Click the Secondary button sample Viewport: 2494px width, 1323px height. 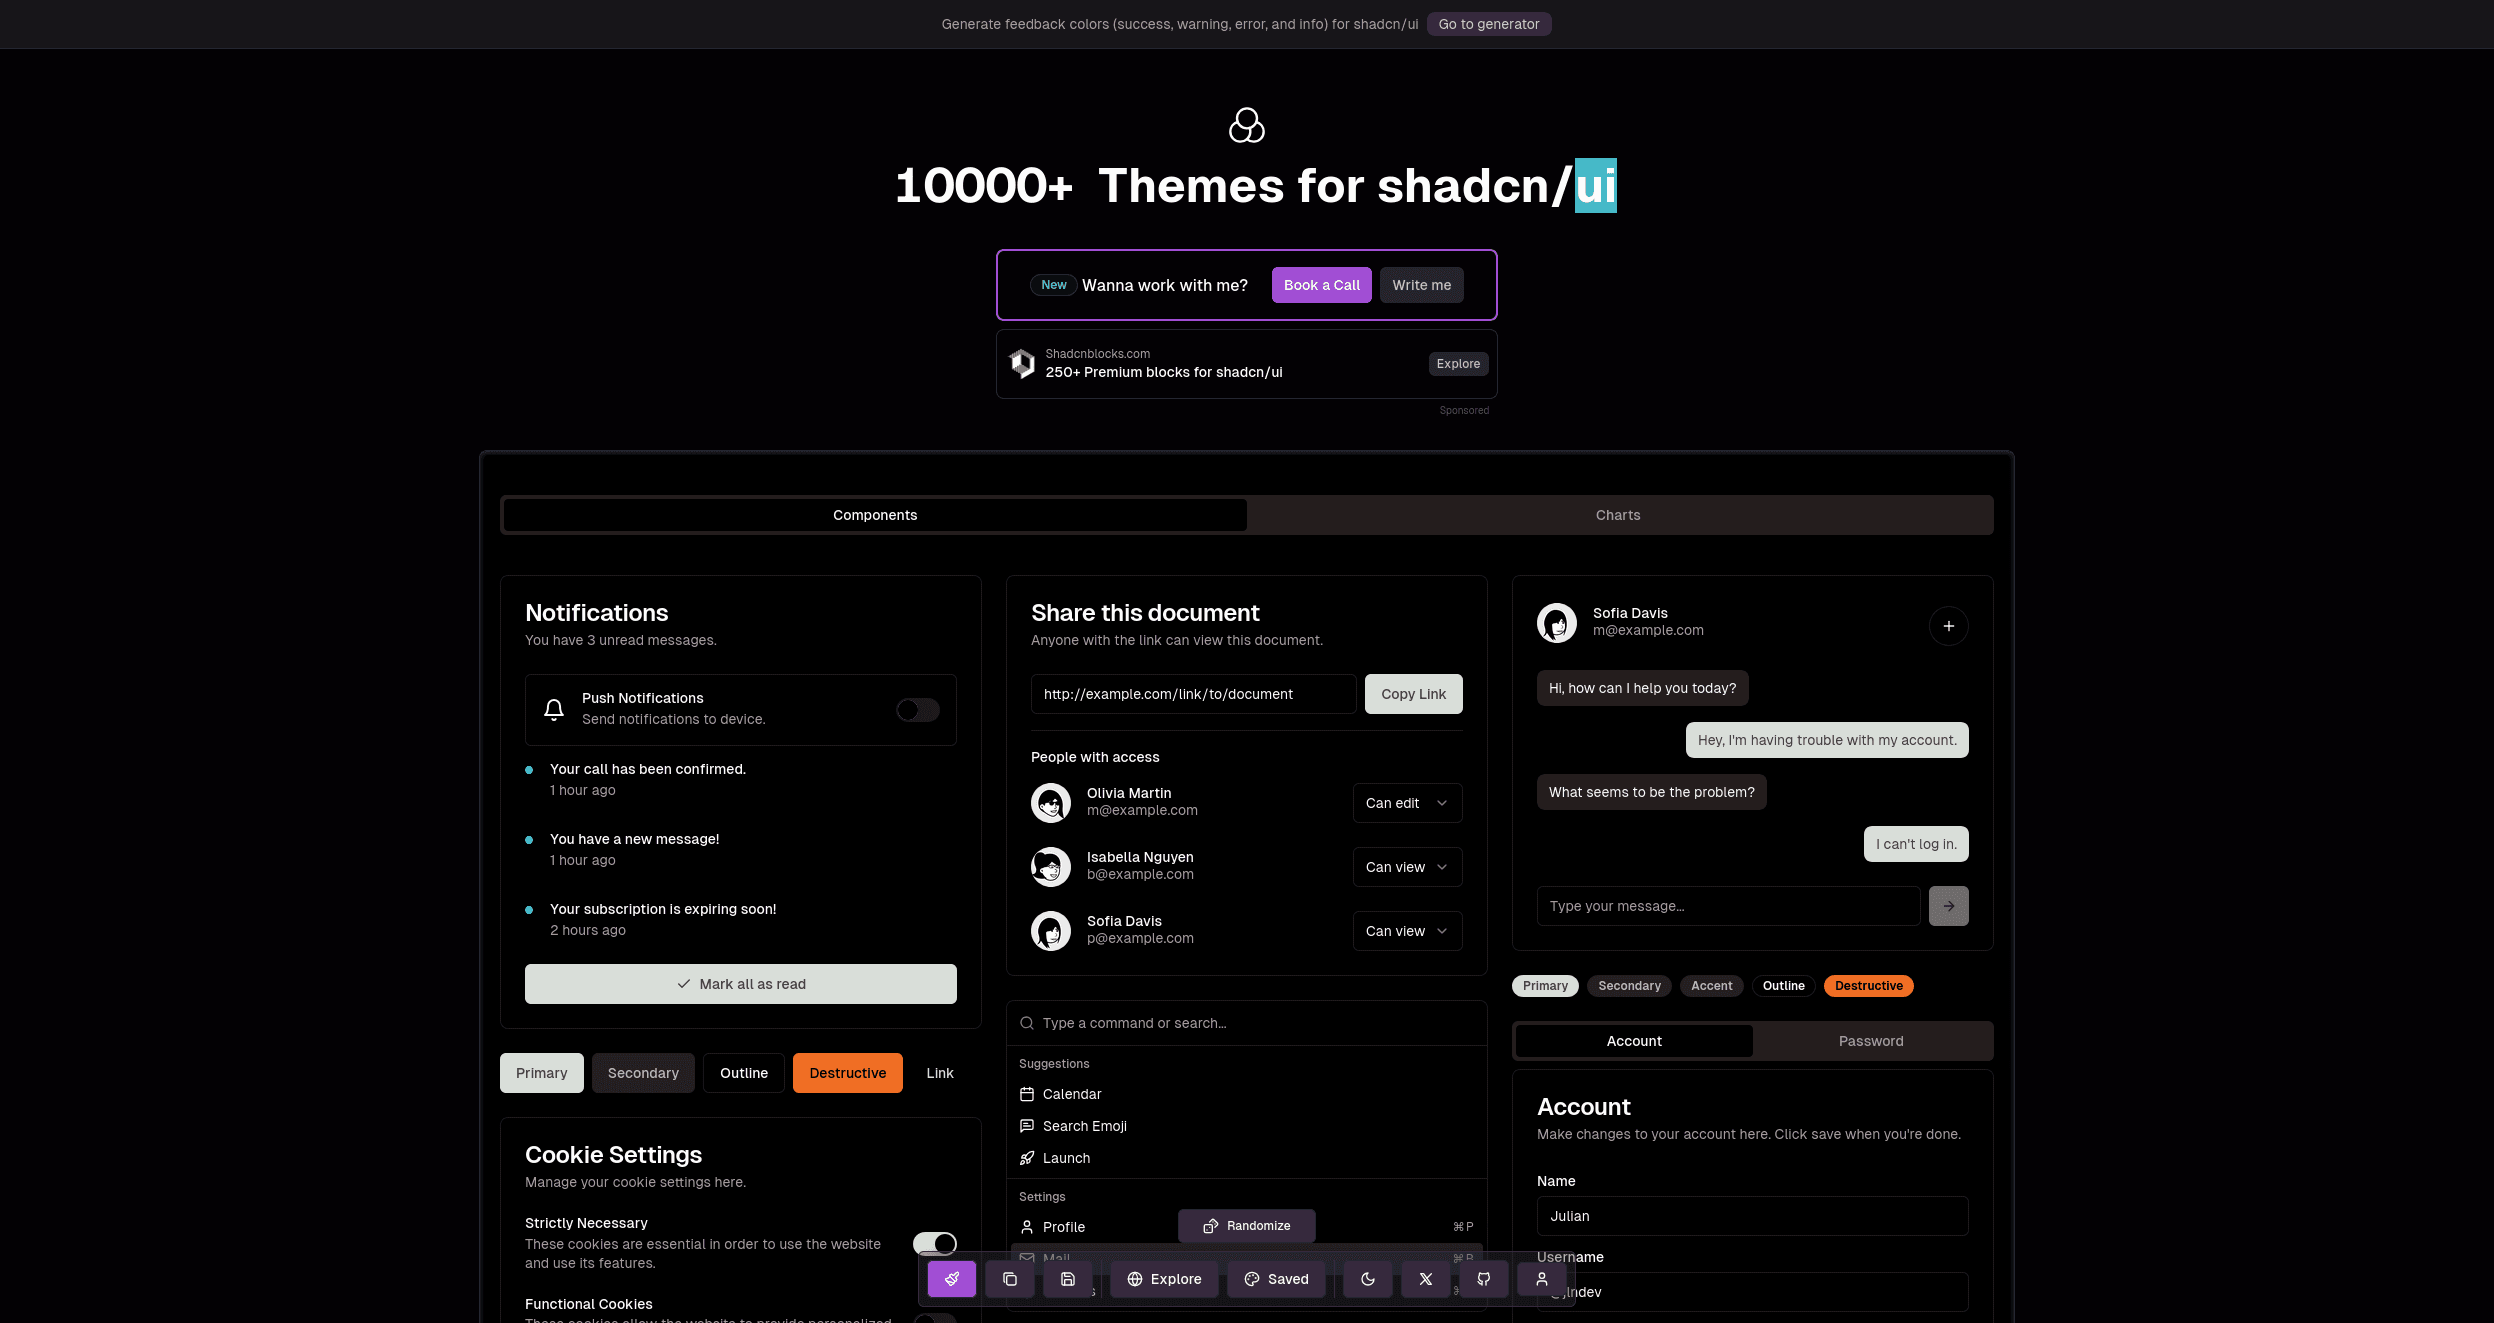click(643, 1073)
